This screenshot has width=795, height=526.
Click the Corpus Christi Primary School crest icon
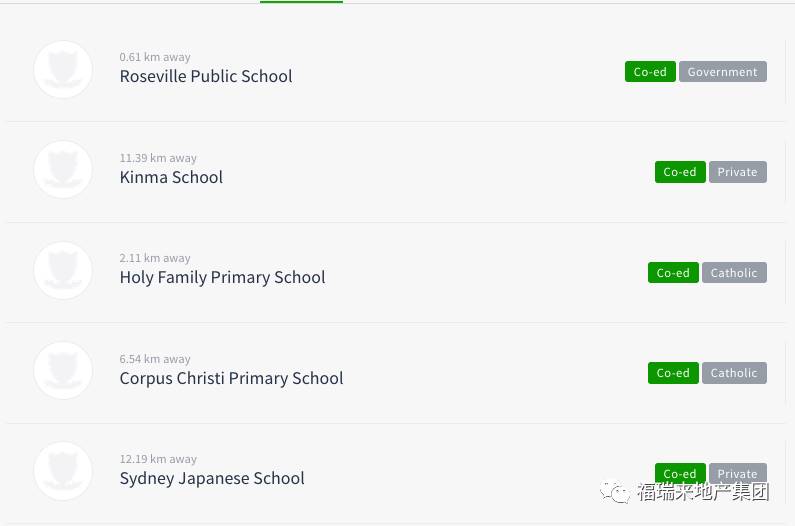click(x=63, y=370)
